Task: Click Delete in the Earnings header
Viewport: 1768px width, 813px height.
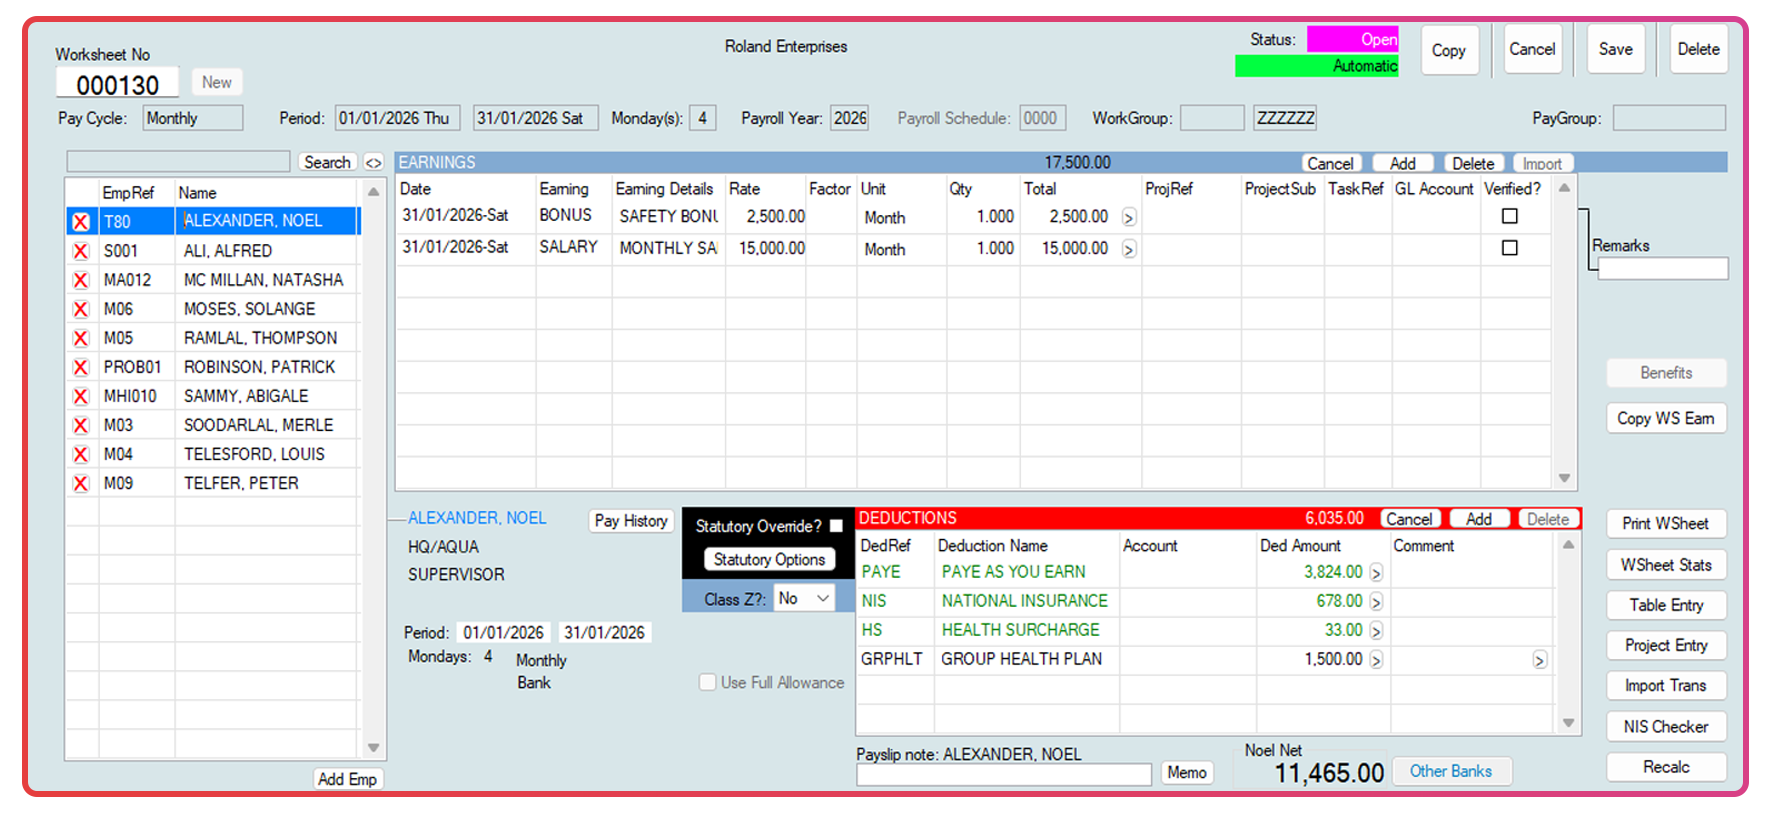Action: pos(1473,163)
